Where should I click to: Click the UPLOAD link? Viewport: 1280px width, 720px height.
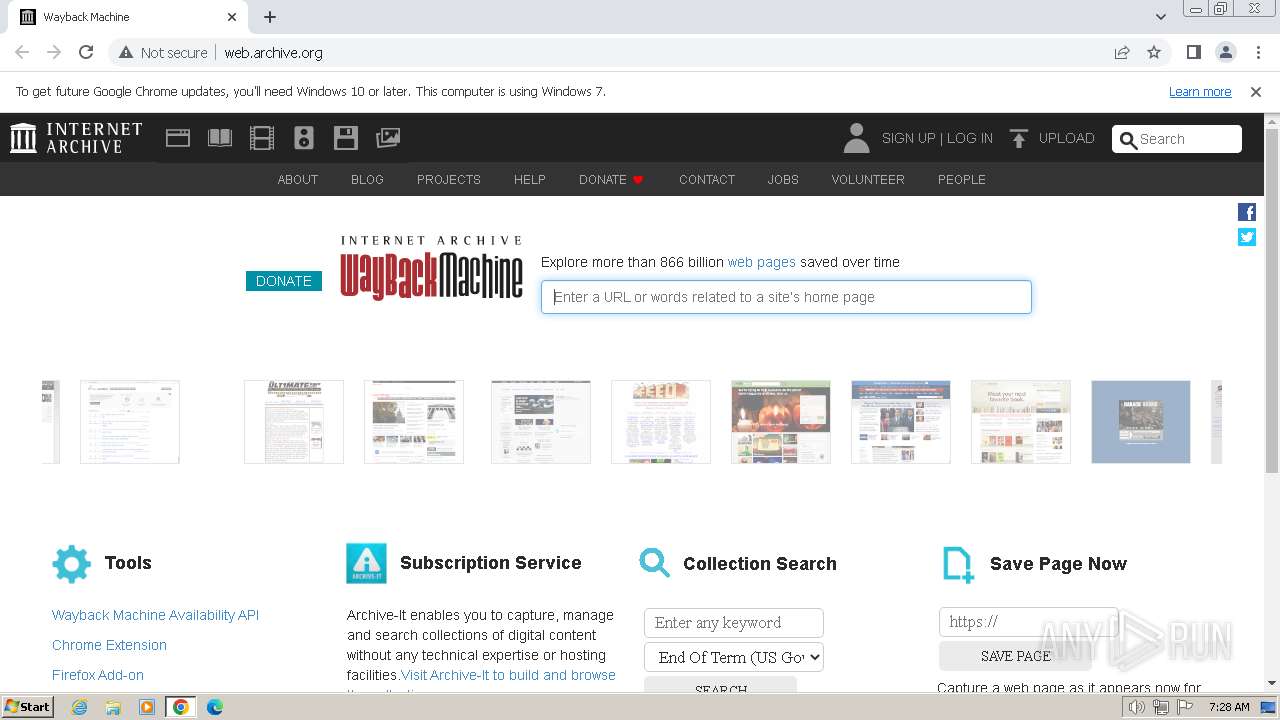[1067, 138]
